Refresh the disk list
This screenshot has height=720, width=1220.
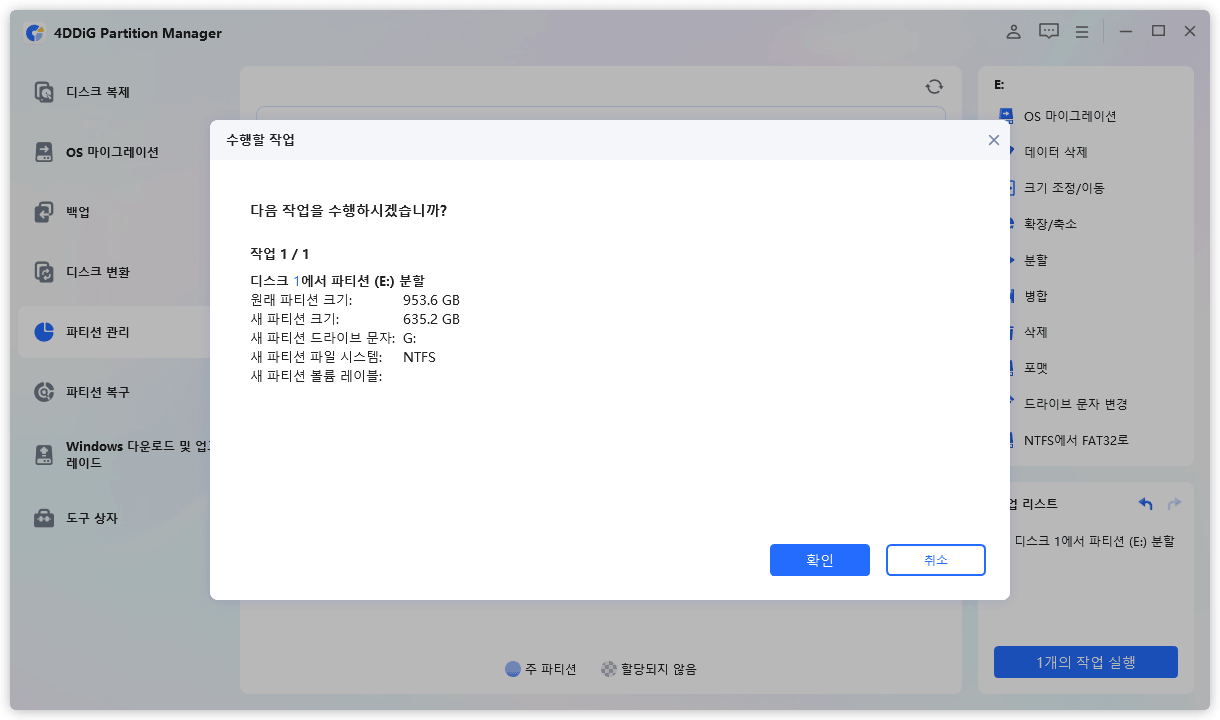(x=934, y=87)
